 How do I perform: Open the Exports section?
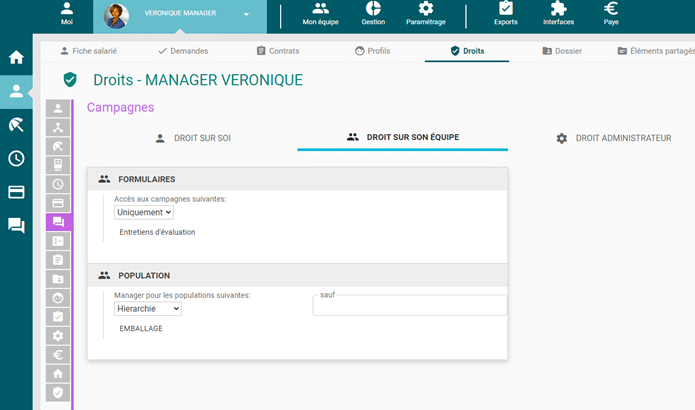tap(506, 14)
